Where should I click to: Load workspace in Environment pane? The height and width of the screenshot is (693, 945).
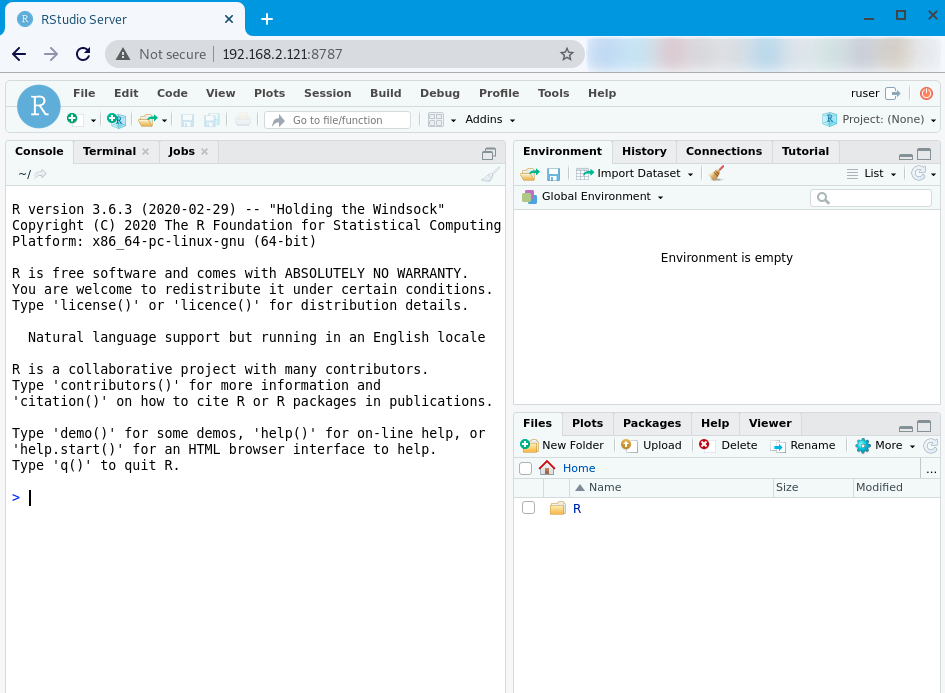coord(529,173)
